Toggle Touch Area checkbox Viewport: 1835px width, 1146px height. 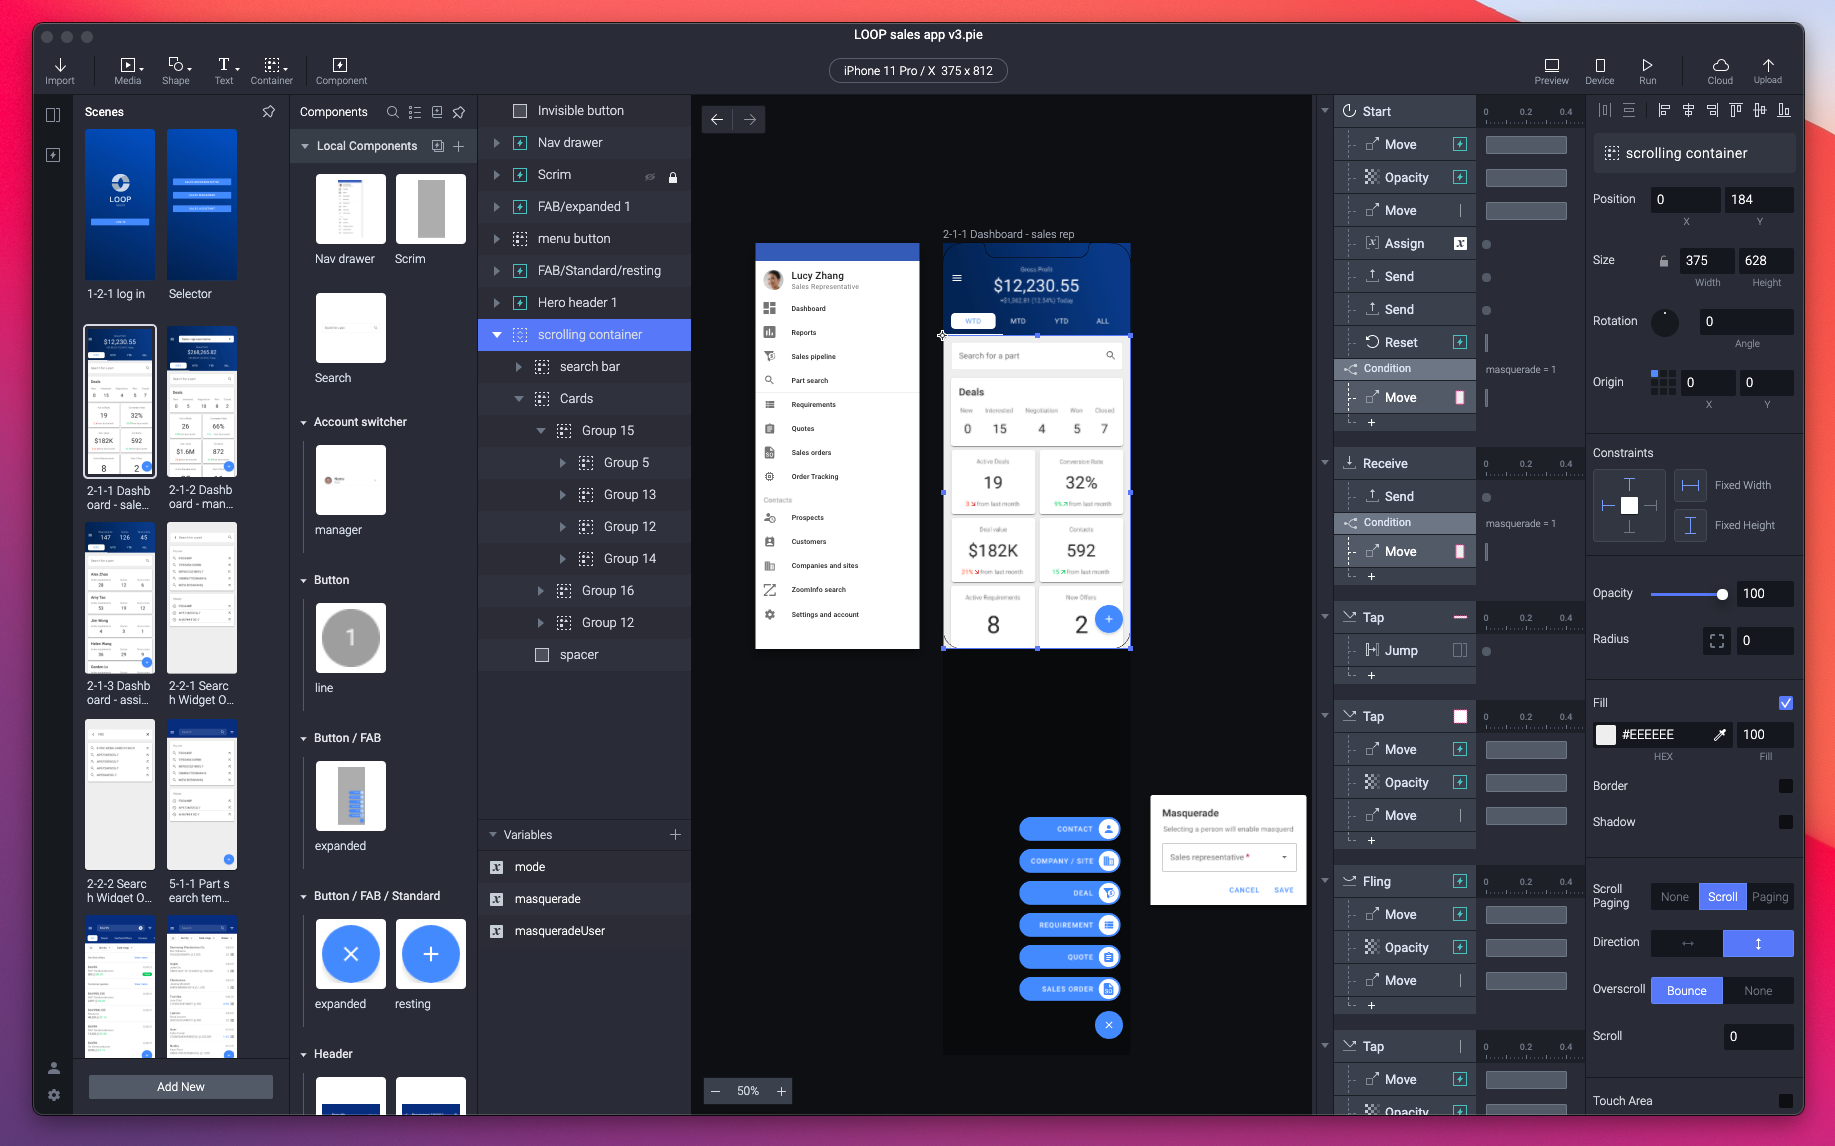click(x=1786, y=1101)
